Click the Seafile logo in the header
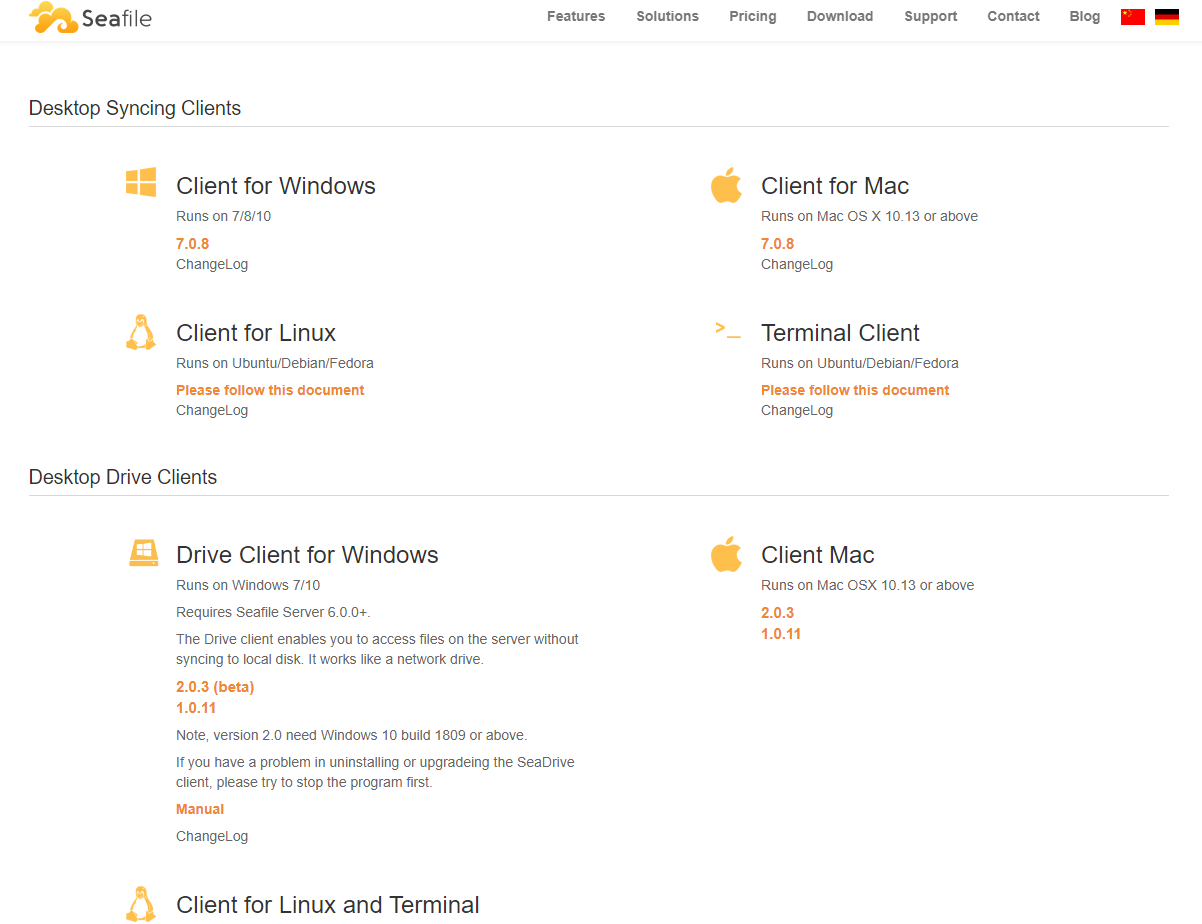1202x924 pixels. tap(90, 17)
